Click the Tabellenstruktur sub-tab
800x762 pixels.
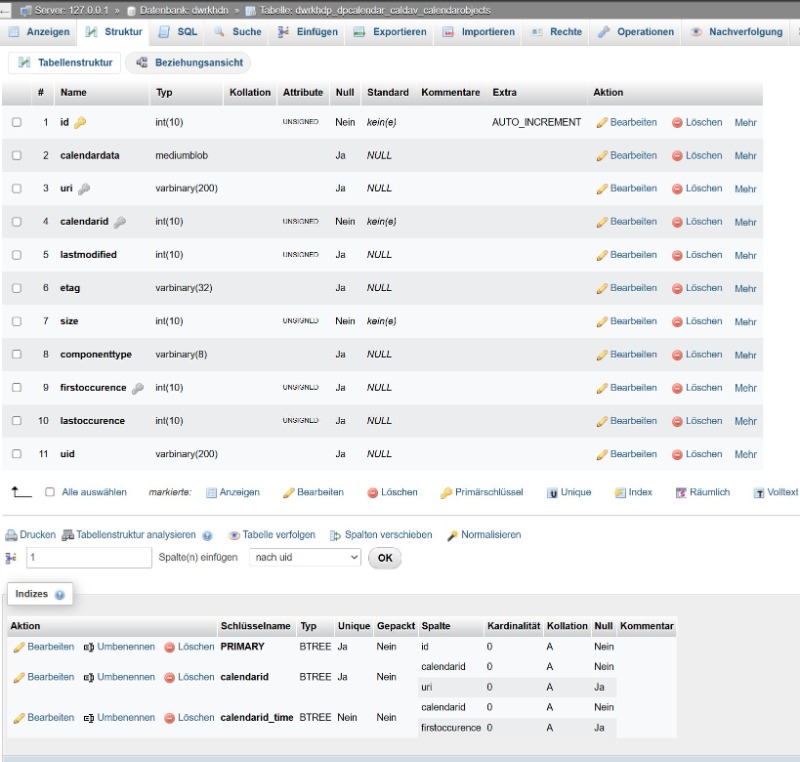tap(65, 63)
